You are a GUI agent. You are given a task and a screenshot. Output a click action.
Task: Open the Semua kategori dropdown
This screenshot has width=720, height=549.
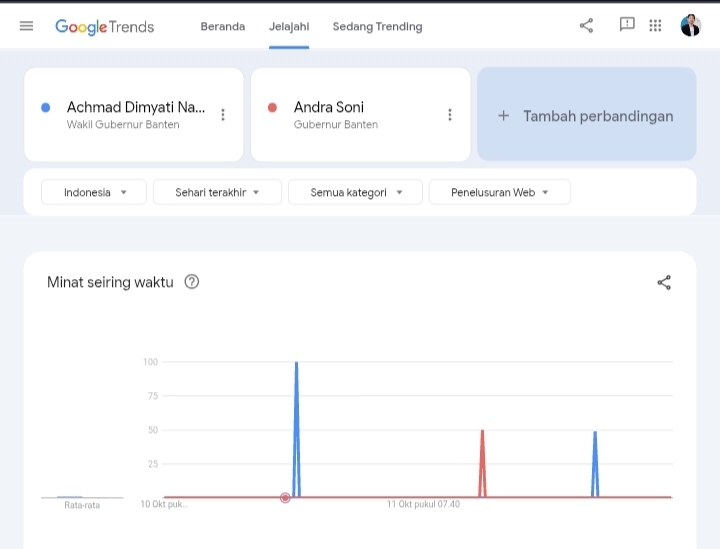pyautogui.click(x=355, y=192)
